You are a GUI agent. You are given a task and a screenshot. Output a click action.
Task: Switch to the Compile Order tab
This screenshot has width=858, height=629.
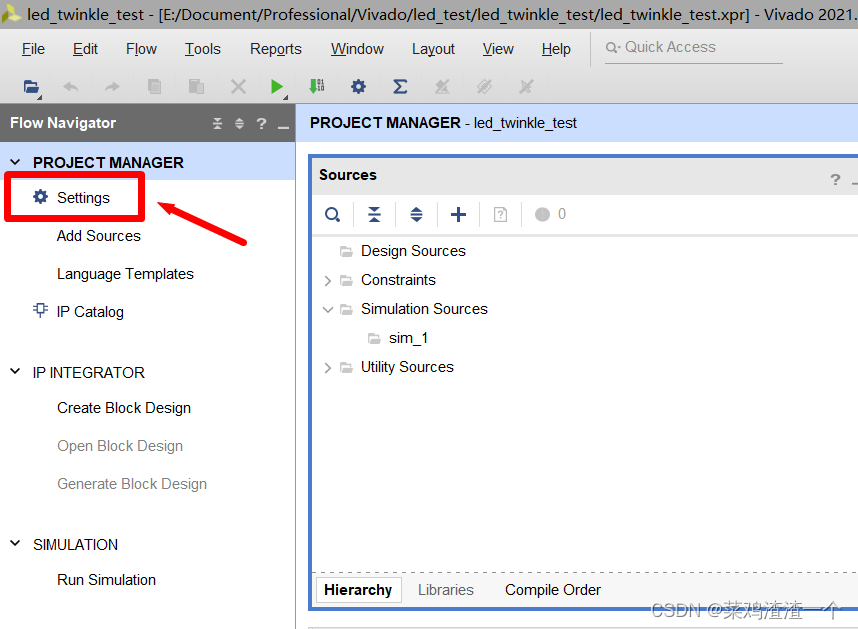(x=553, y=590)
